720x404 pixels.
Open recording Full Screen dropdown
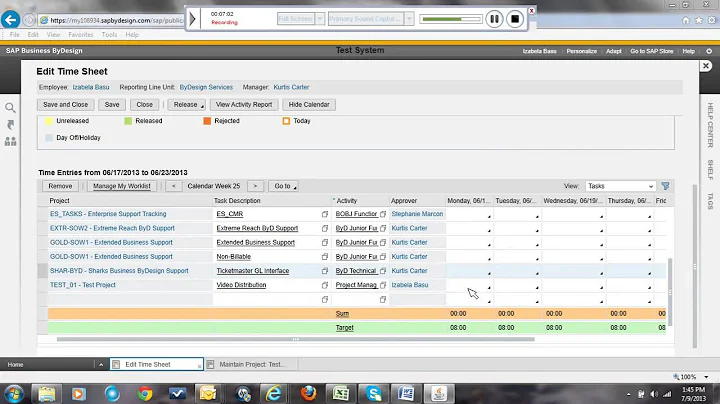coord(320,19)
